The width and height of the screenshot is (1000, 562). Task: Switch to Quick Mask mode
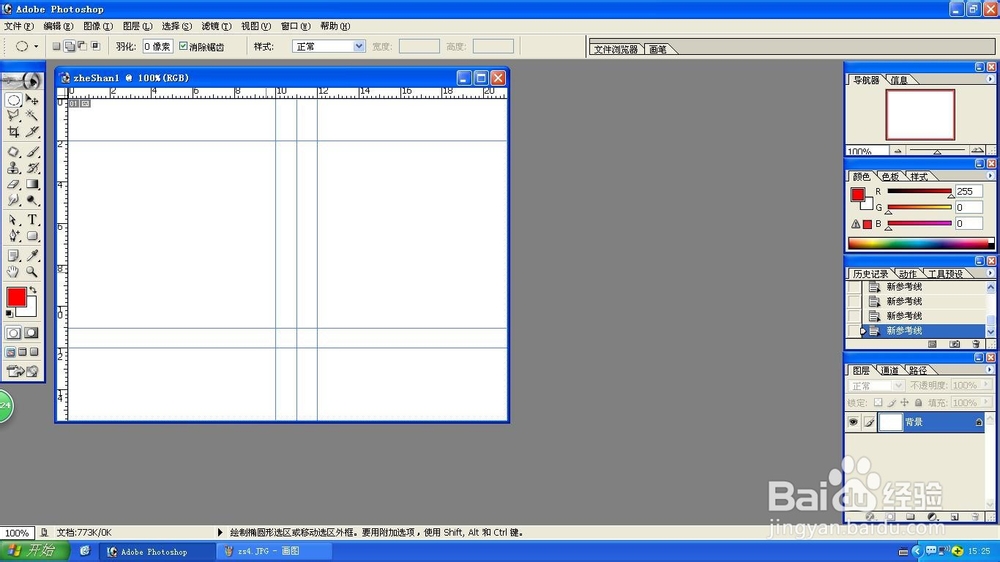pyautogui.click(x=31, y=333)
